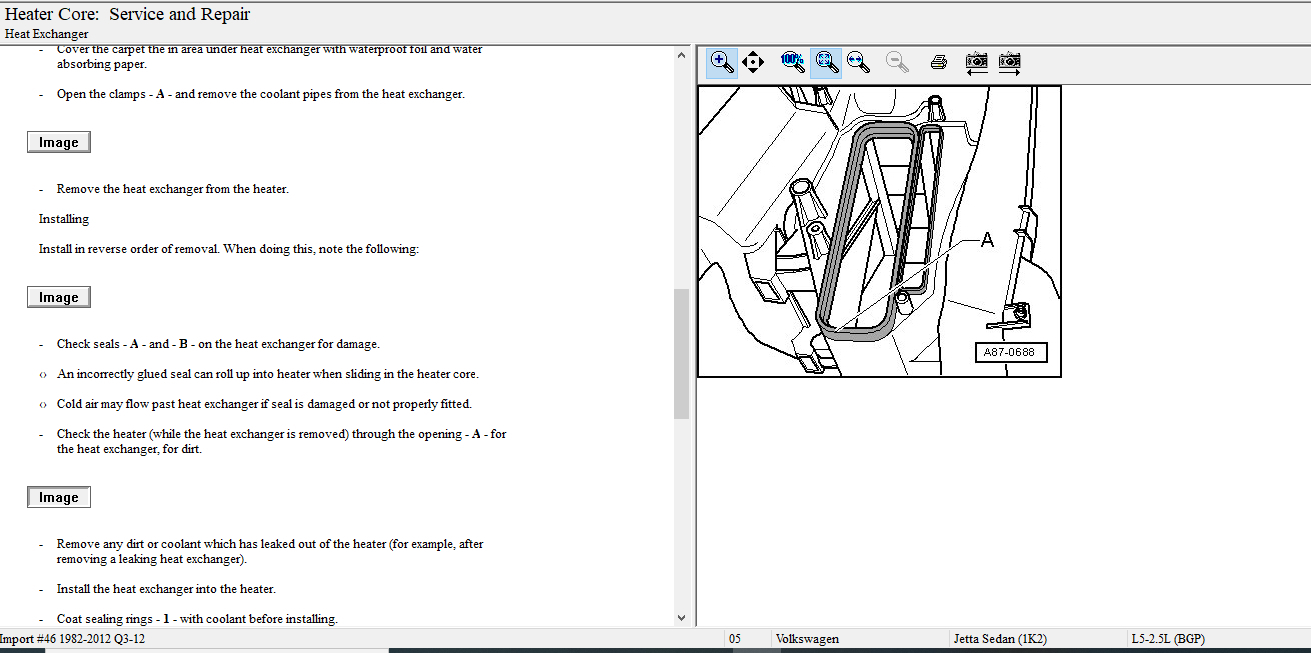Click the vertical scrollbar thumb in text pane
1311x653 pixels.
coord(681,353)
